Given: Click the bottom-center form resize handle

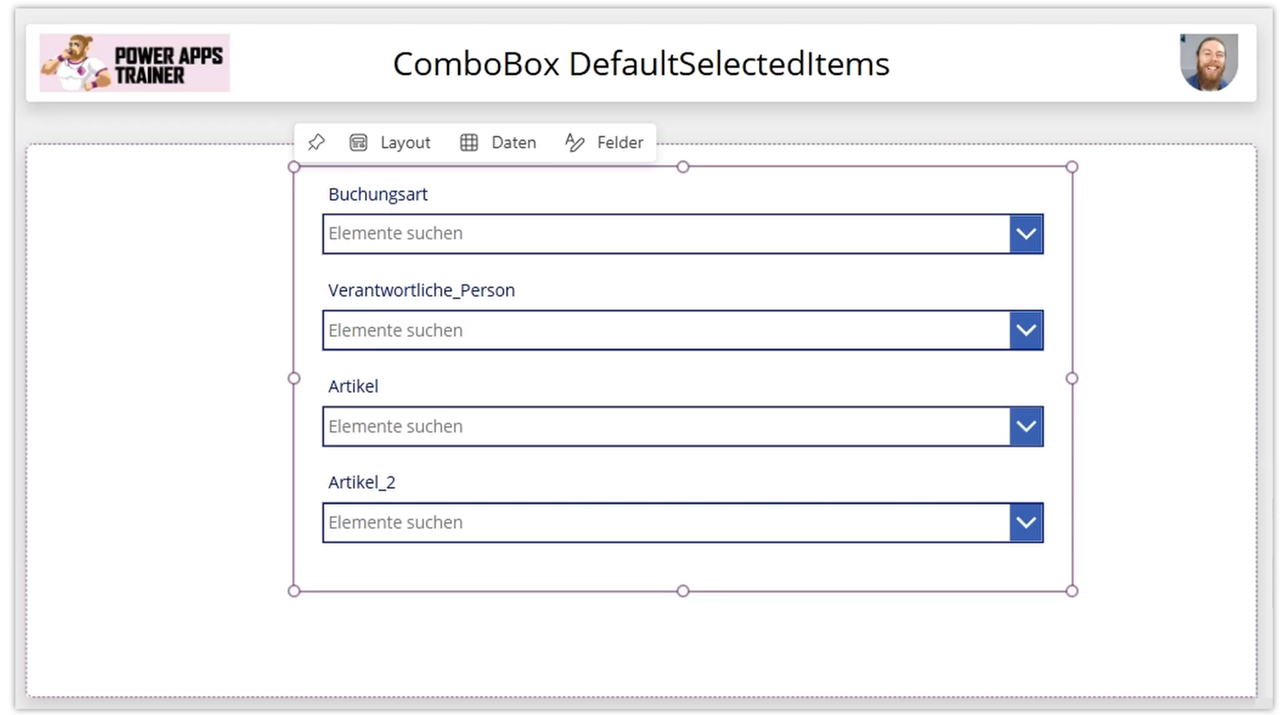Looking at the screenshot, I should 683,591.
